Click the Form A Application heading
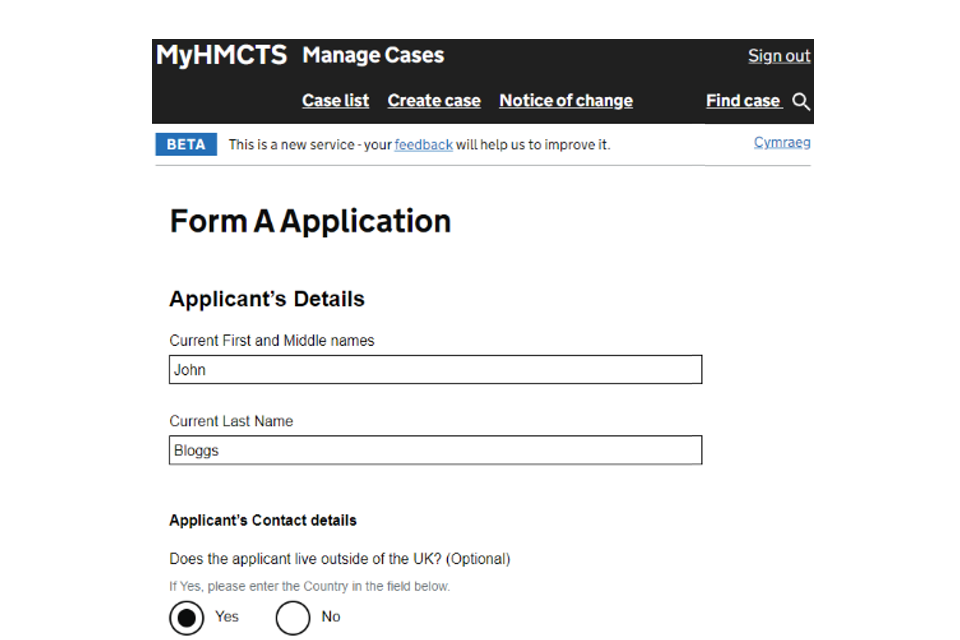 click(310, 221)
